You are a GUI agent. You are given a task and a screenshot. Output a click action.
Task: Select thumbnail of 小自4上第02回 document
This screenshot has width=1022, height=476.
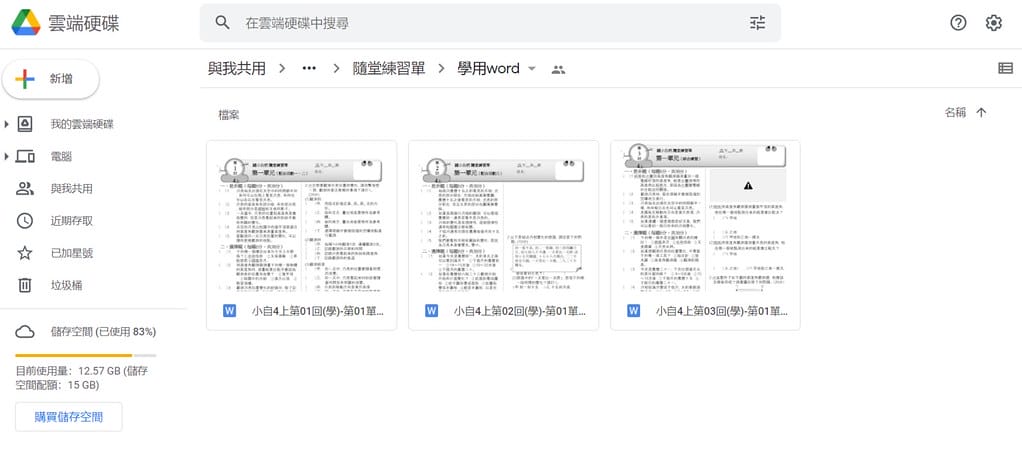tap(503, 216)
